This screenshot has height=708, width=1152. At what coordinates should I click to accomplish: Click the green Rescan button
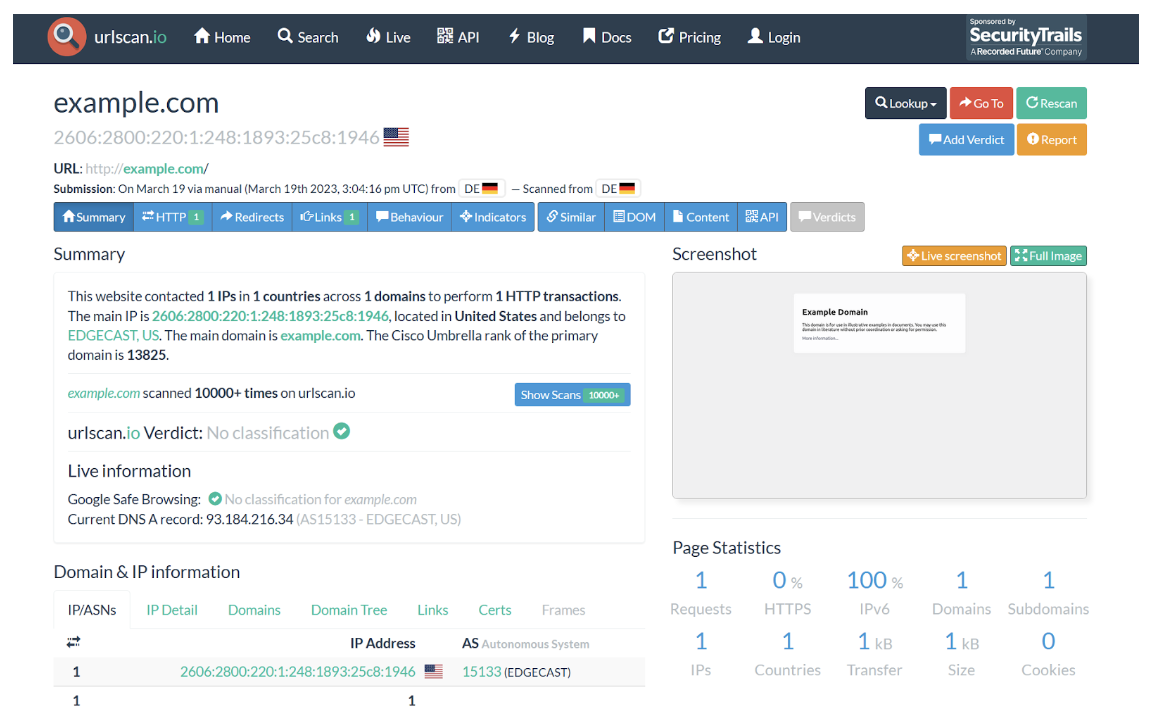click(x=1051, y=103)
